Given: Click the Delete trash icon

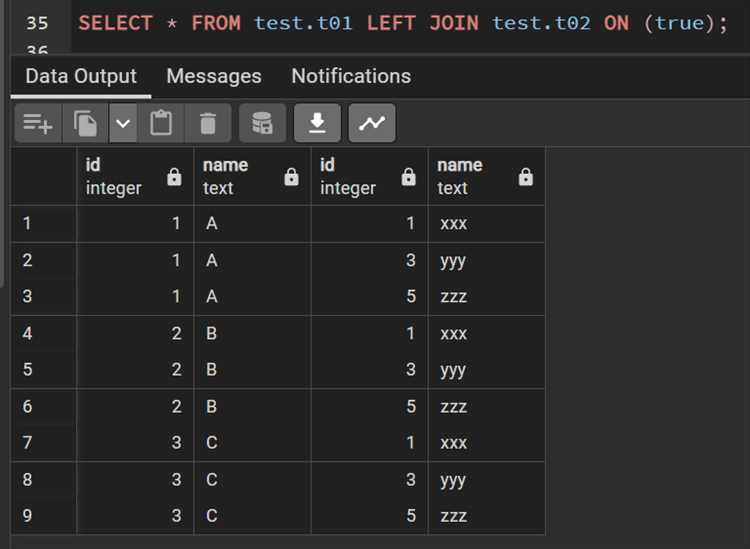Looking at the screenshot, I should [208, 123].
